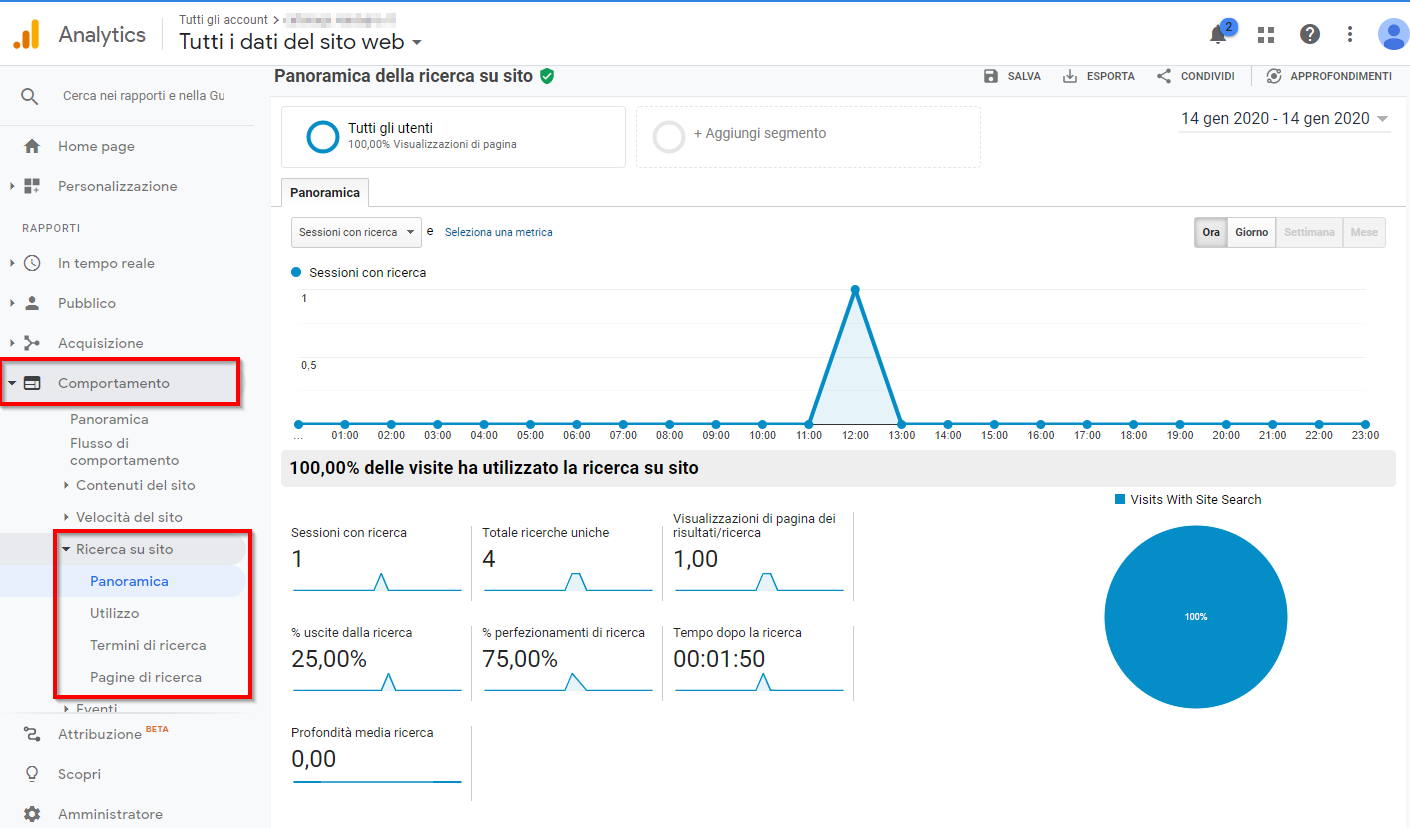Screen dimensions: 1410x828
Task: Click the search reports input field
Action: pyautogui.click(x=143, y=96)
